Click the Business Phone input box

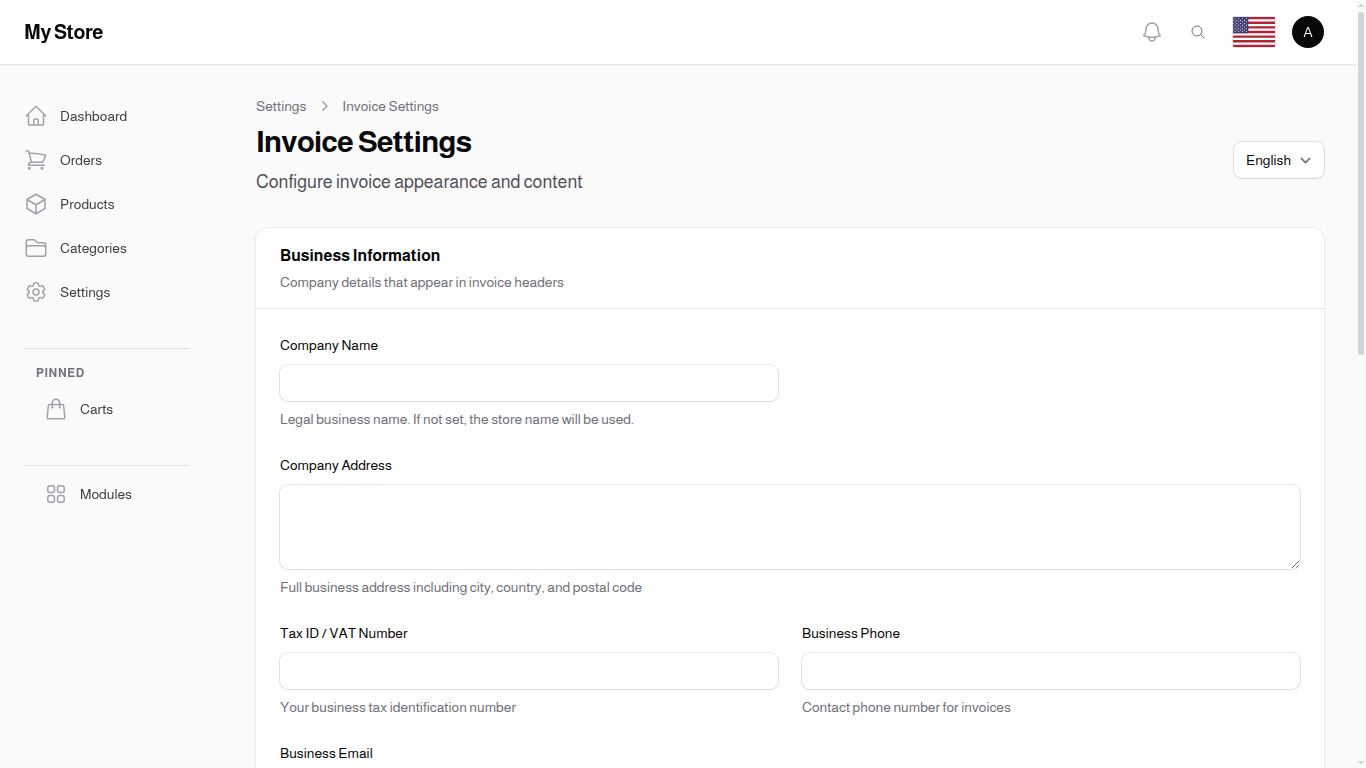(x=1050, y=671)
